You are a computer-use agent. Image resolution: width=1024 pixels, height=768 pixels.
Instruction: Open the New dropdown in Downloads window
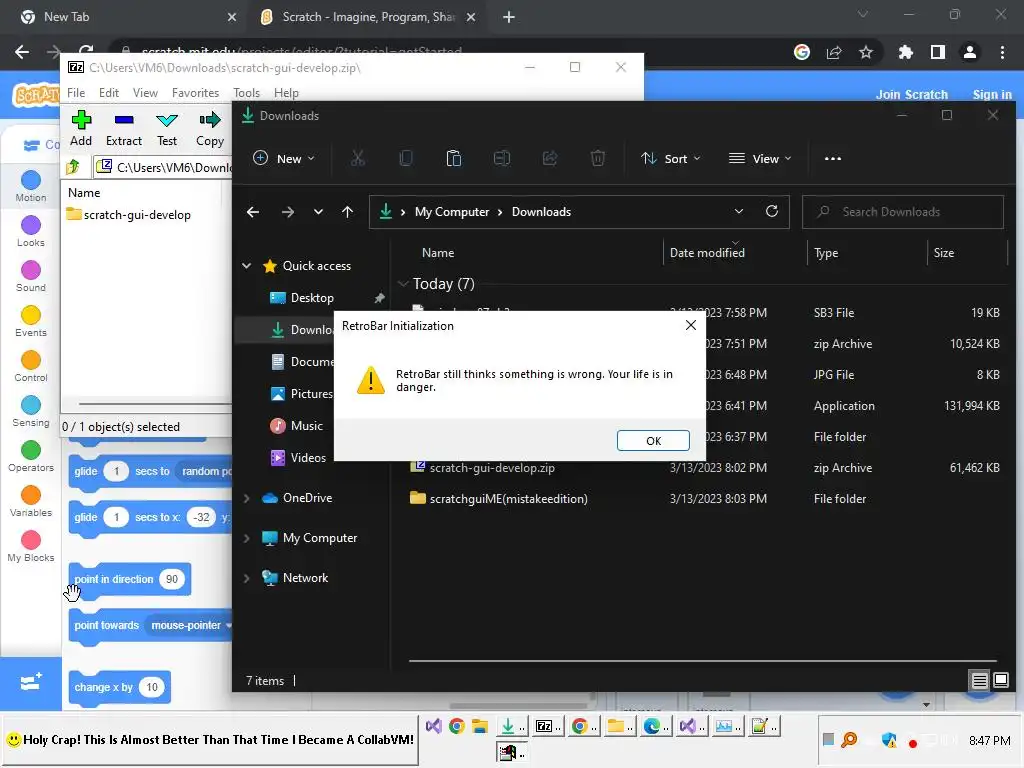pos(284,159)
